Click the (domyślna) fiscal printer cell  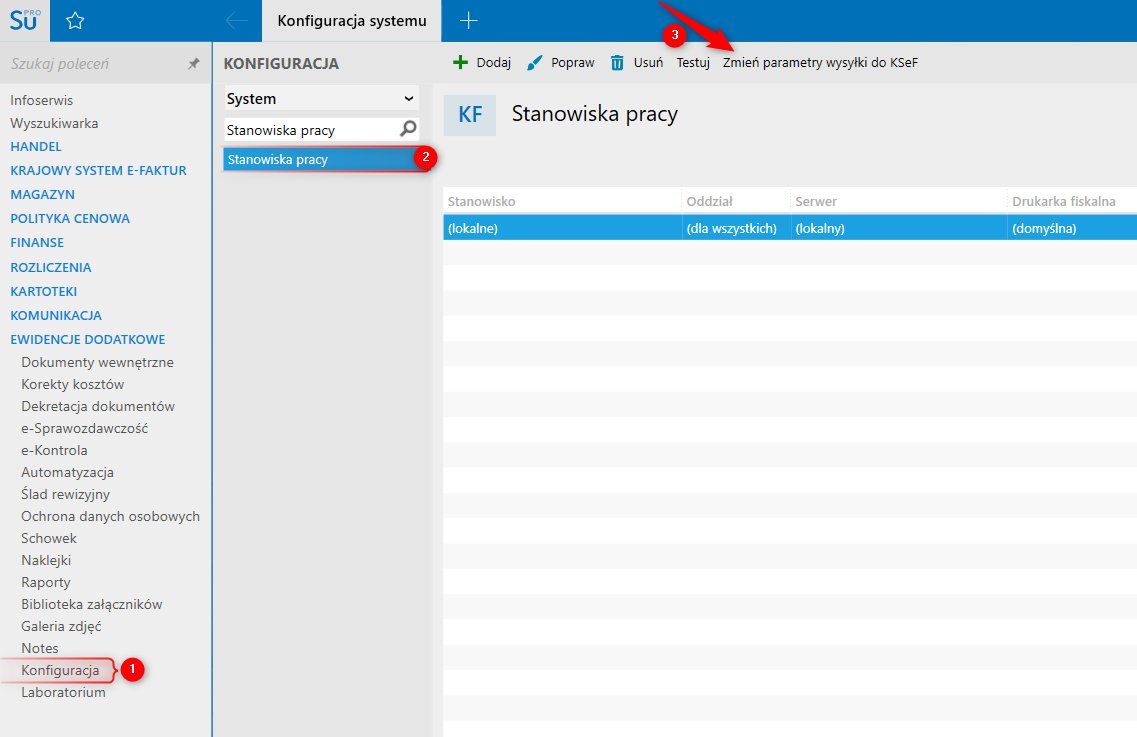click(1072, 228)
